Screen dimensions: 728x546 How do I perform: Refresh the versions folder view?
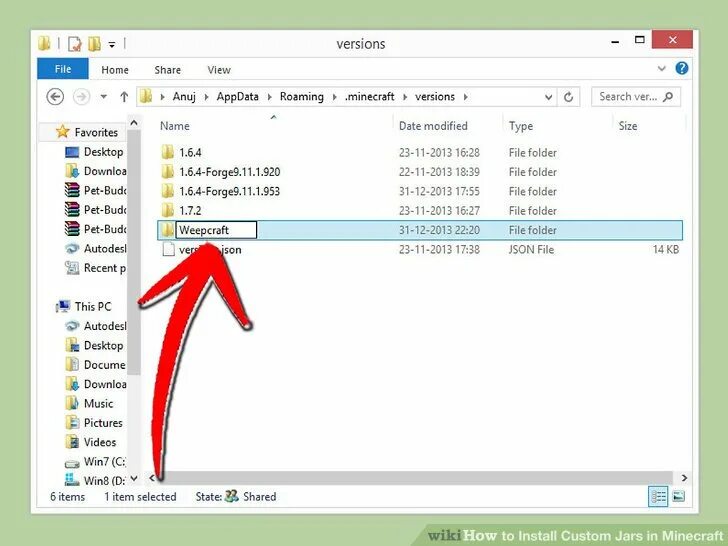(x=568, y=97)
